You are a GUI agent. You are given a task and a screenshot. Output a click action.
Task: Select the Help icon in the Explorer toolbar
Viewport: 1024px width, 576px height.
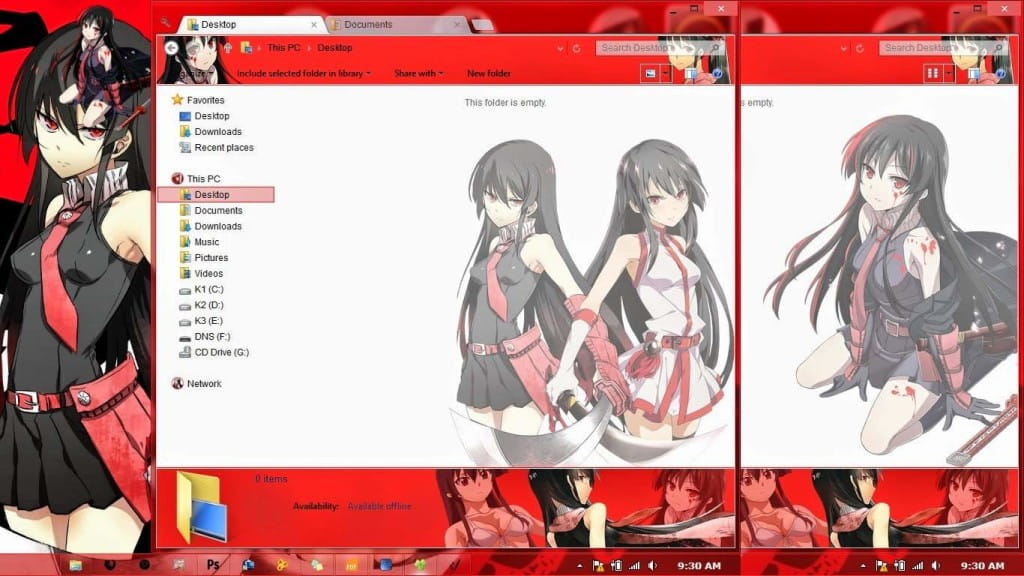pyautogui.click(x=718, y=73)
